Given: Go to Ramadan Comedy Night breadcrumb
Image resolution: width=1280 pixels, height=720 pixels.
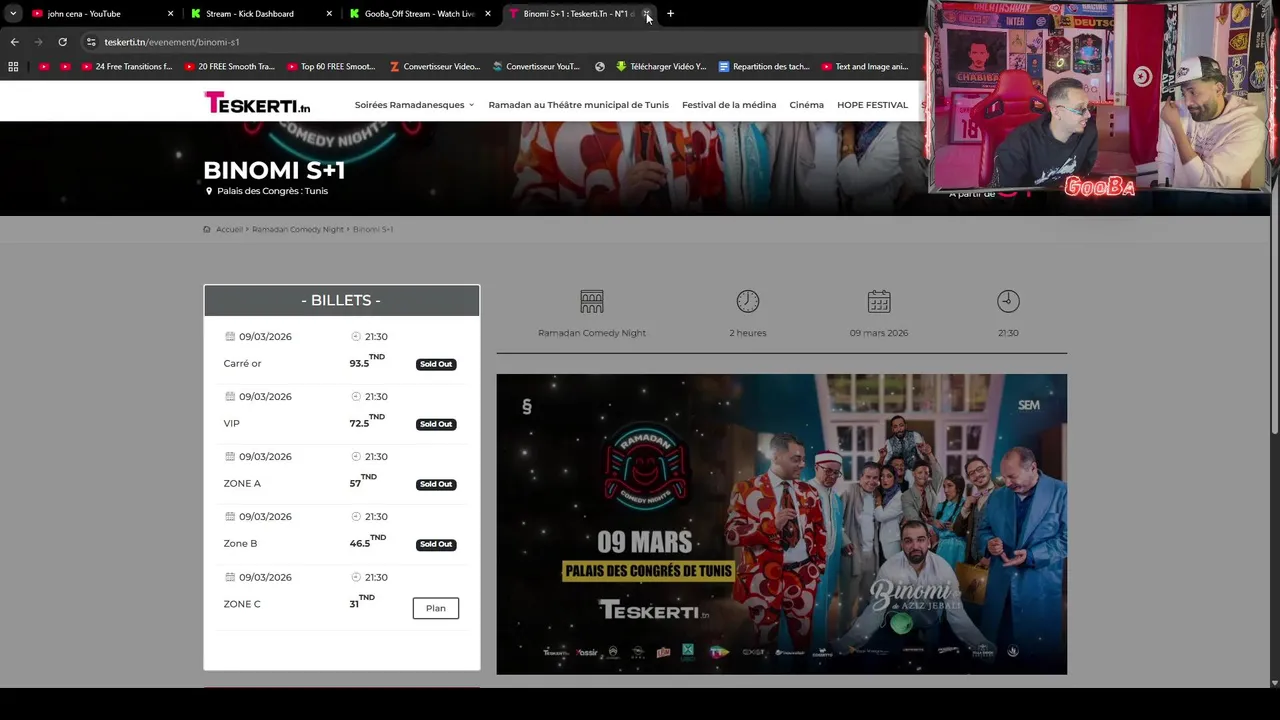Looking at the screenshot, I should (298, 229).
